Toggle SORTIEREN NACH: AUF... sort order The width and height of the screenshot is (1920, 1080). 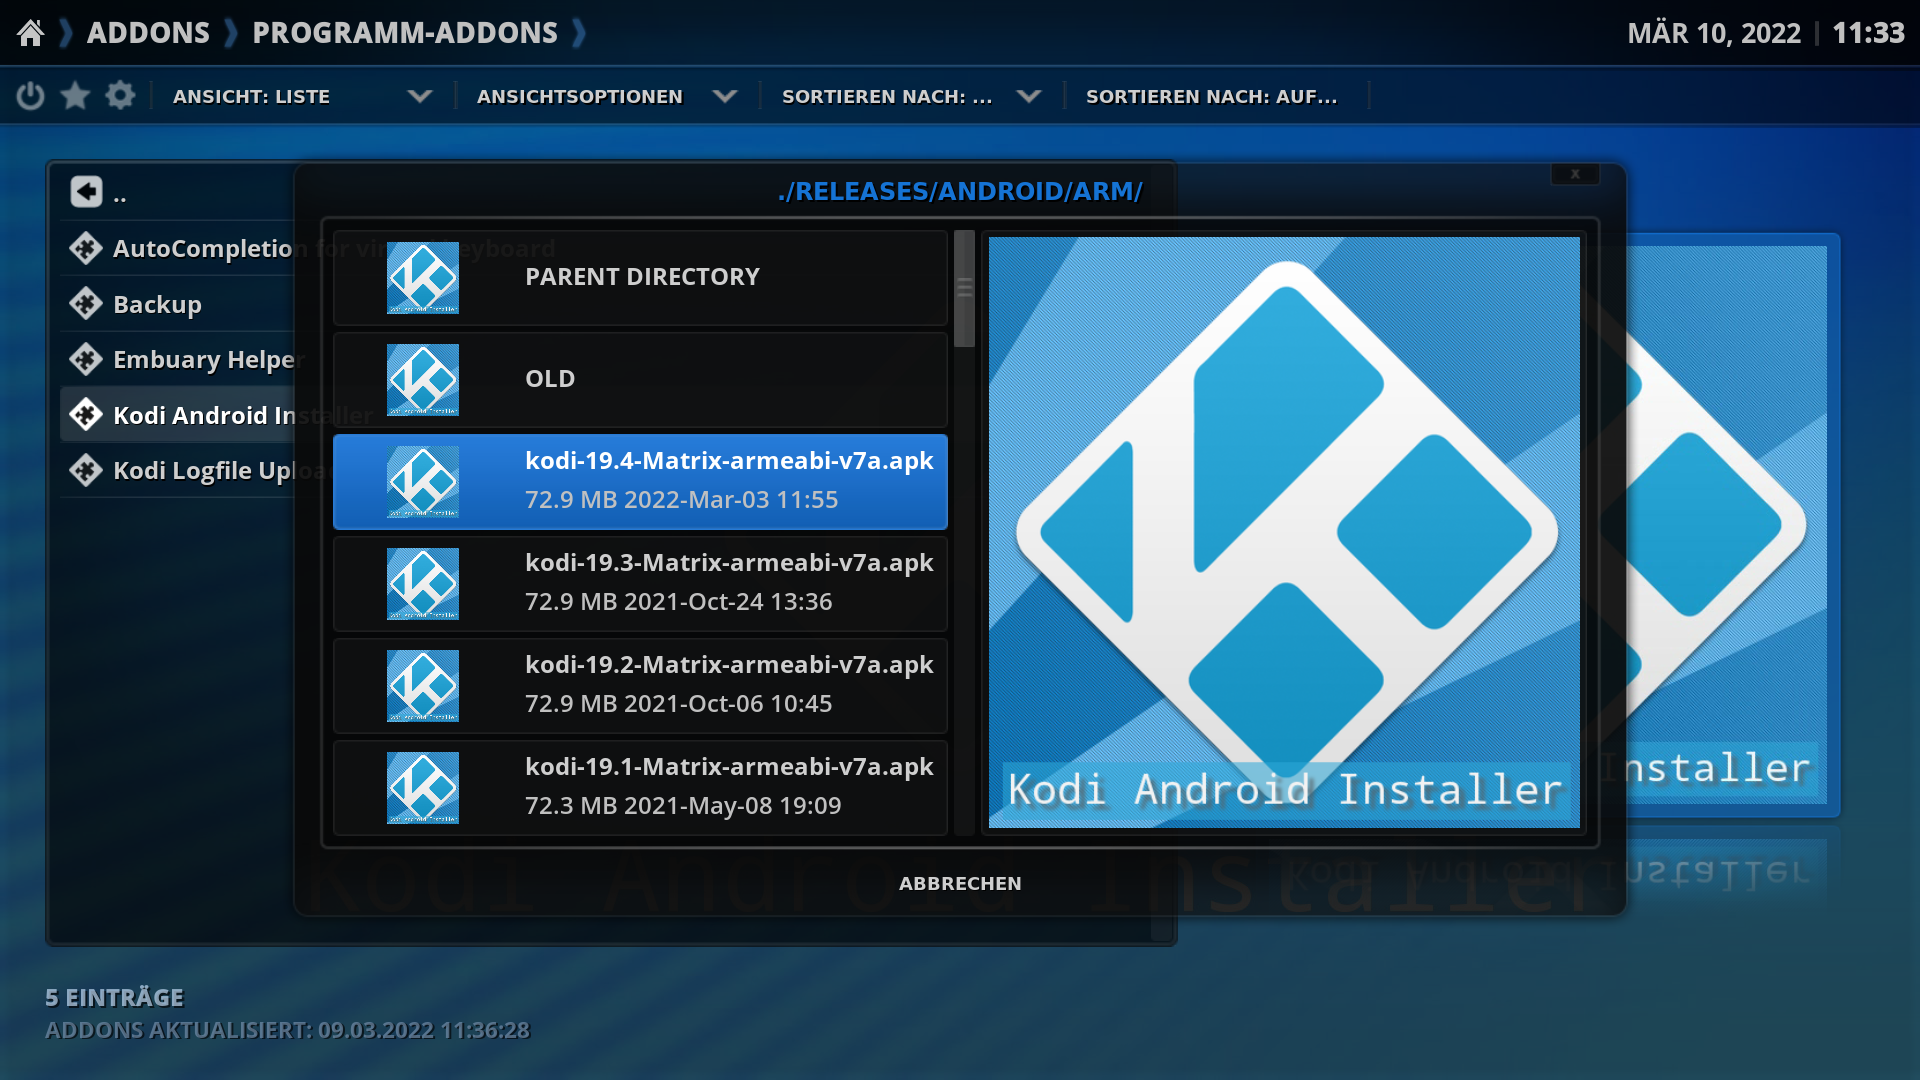tap(1215, 96)
